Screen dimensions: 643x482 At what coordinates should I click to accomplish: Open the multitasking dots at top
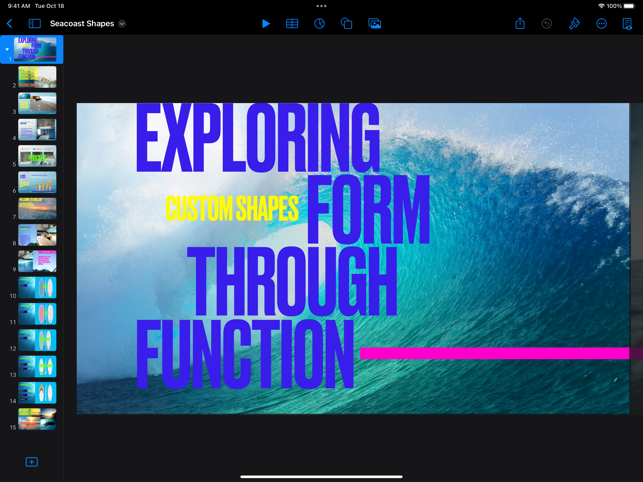[321, 6]
